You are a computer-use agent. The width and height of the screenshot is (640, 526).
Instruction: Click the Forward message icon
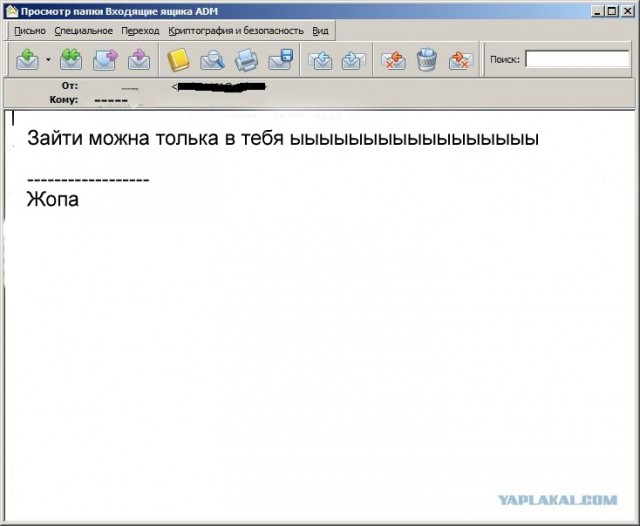[105, 60]
